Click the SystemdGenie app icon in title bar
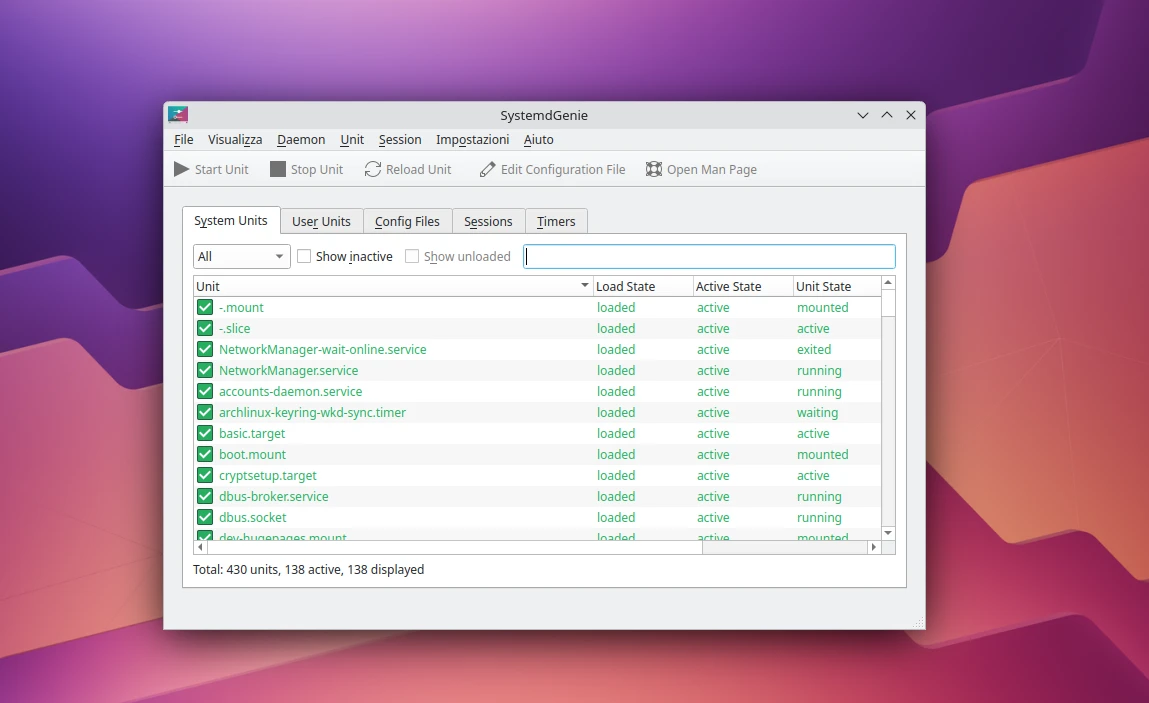The width and height of the screenshot is (1149, 703). [178, 115]
